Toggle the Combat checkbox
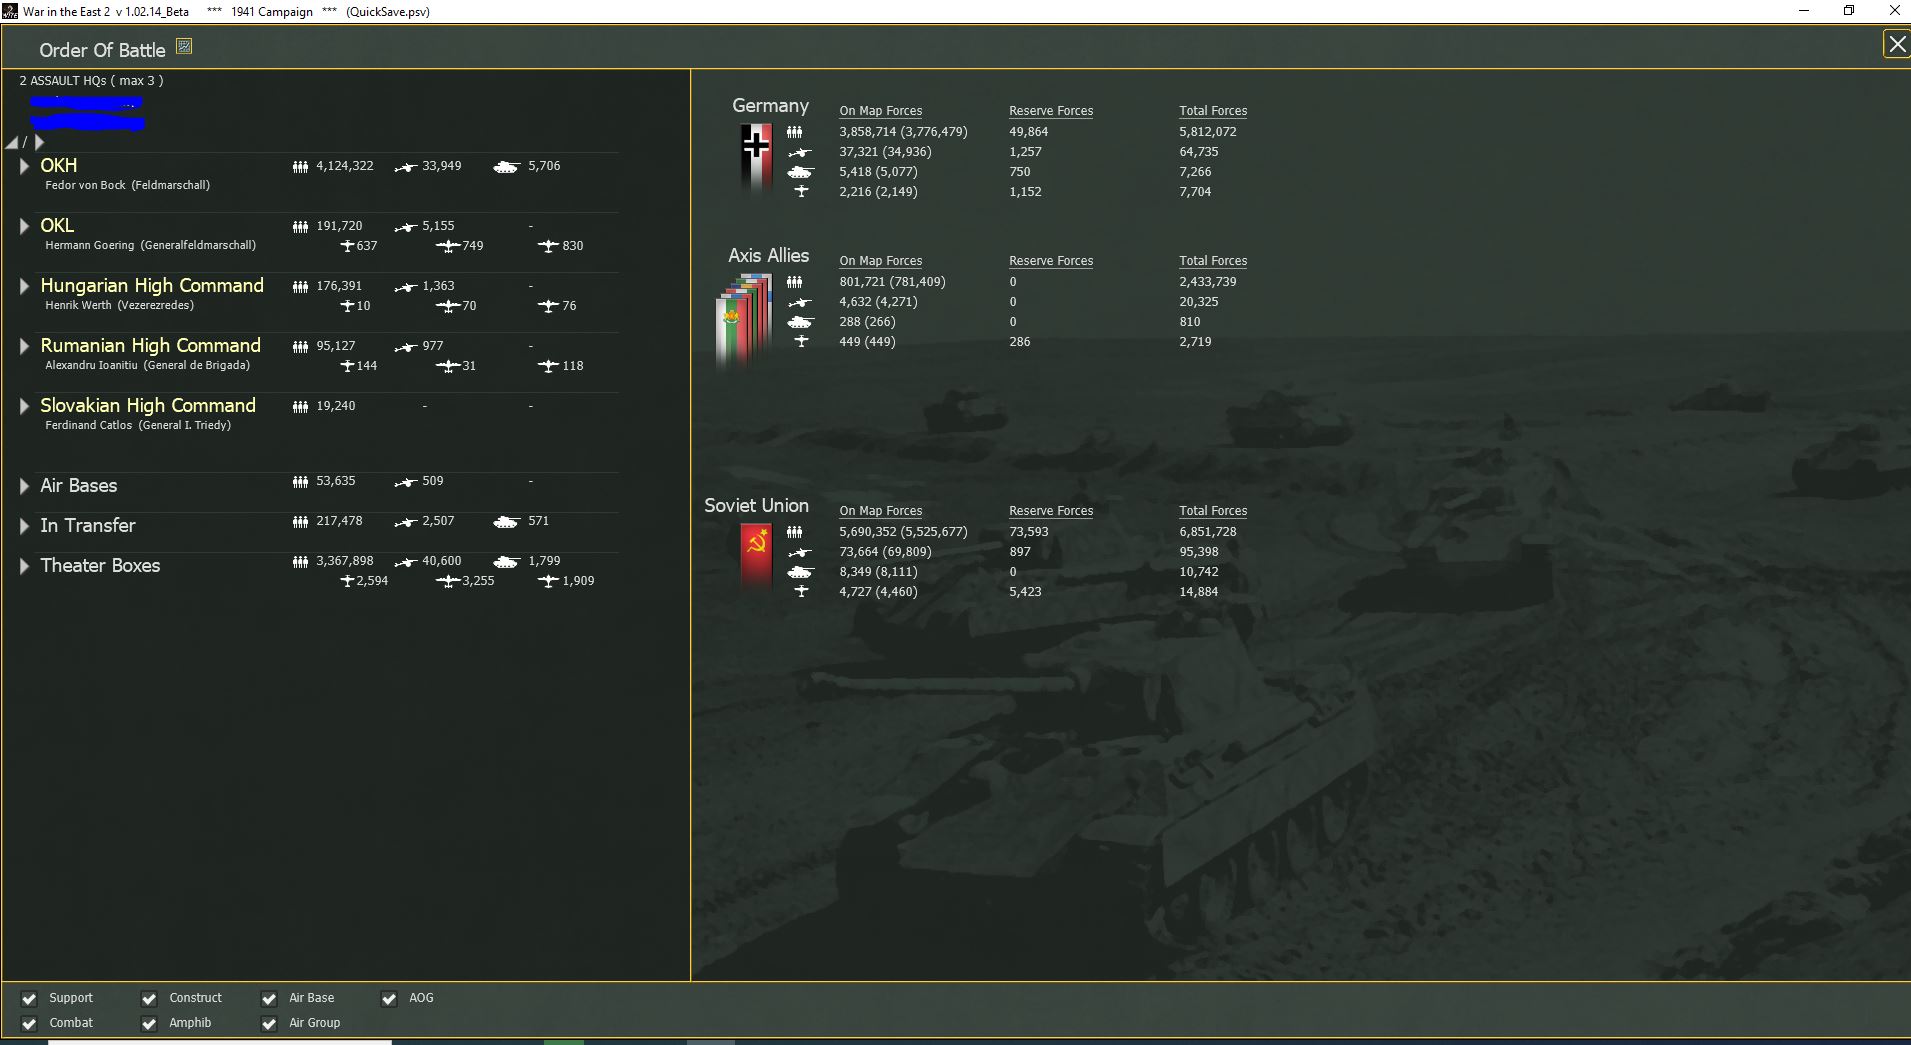Screen dimensions: 1911x1045 (x=29, y=1023)
